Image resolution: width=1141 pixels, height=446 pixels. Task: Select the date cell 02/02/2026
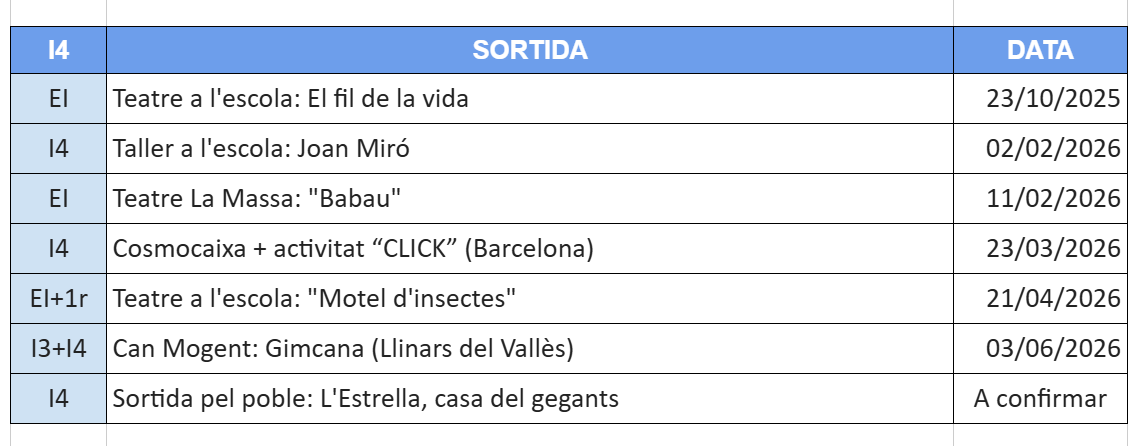tap(1040, 149)
